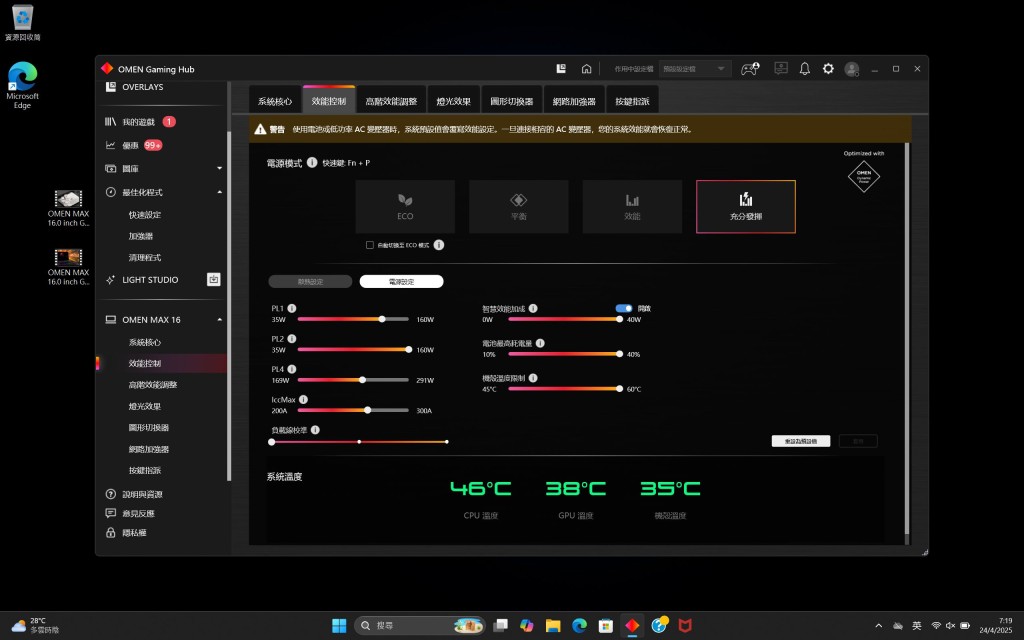The width and height of the screenshot is (1024, 640).
Task: Click the 負載線校準 slider midpoint marker
Action: tap(359, 442)
